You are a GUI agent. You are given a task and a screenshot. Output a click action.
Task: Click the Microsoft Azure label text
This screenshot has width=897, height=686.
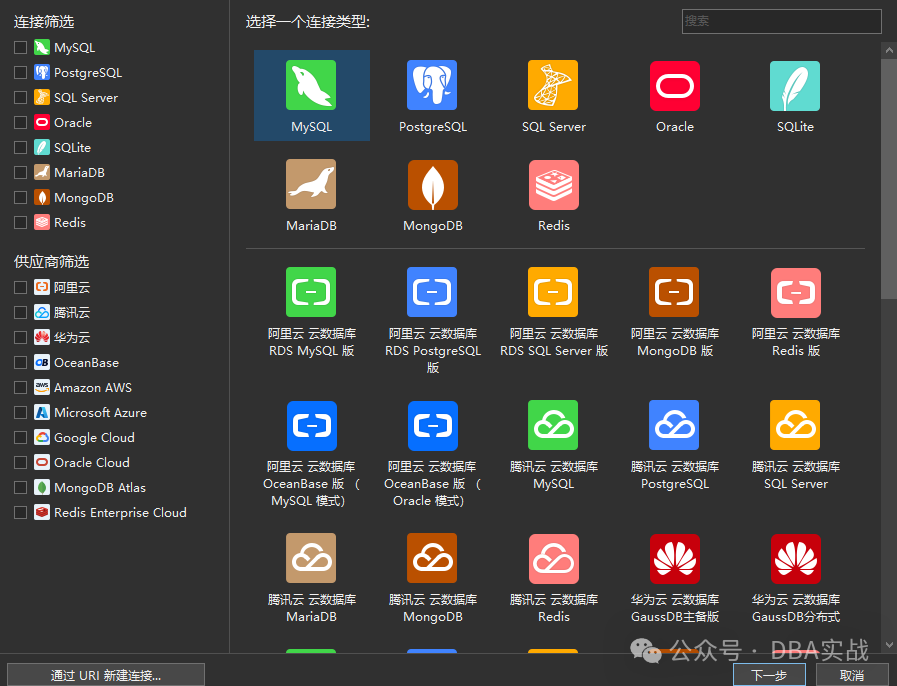coord(101,413)
